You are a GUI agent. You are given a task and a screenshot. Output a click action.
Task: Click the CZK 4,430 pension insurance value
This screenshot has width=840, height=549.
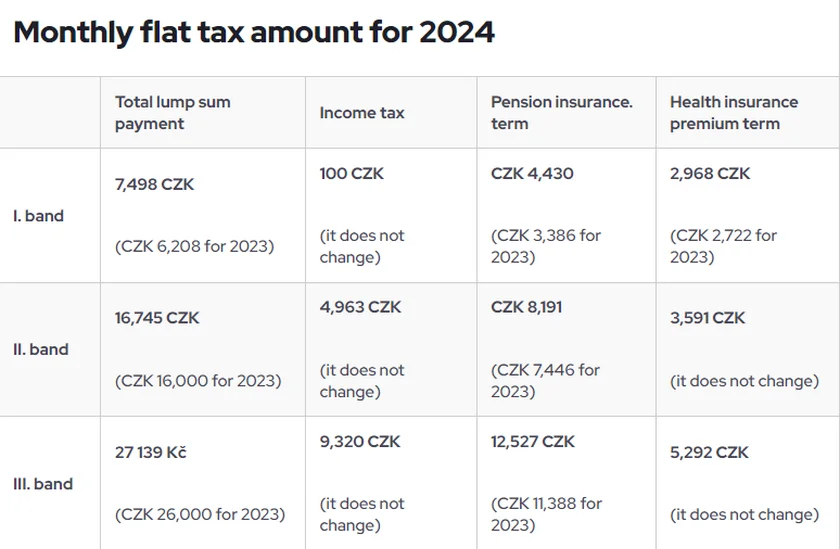click(x=532, y=174)
